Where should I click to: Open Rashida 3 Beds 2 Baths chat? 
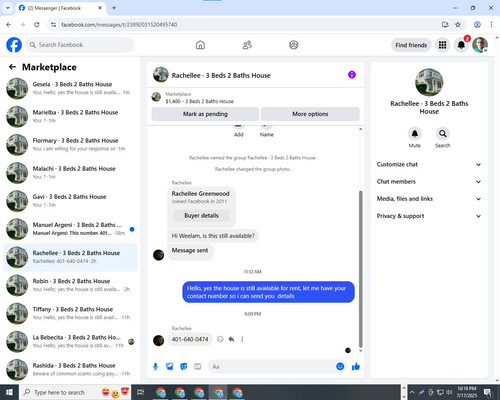[x=70, y=369]
